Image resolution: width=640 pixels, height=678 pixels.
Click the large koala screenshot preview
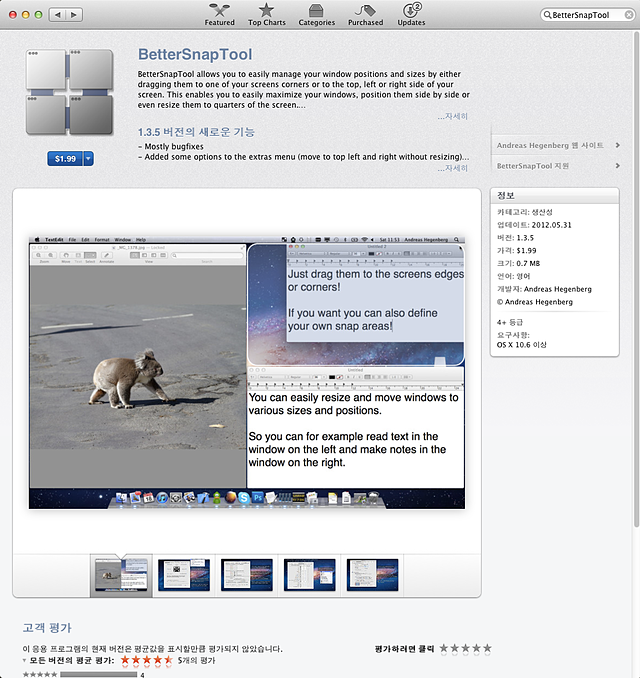(x=247, y=372)
